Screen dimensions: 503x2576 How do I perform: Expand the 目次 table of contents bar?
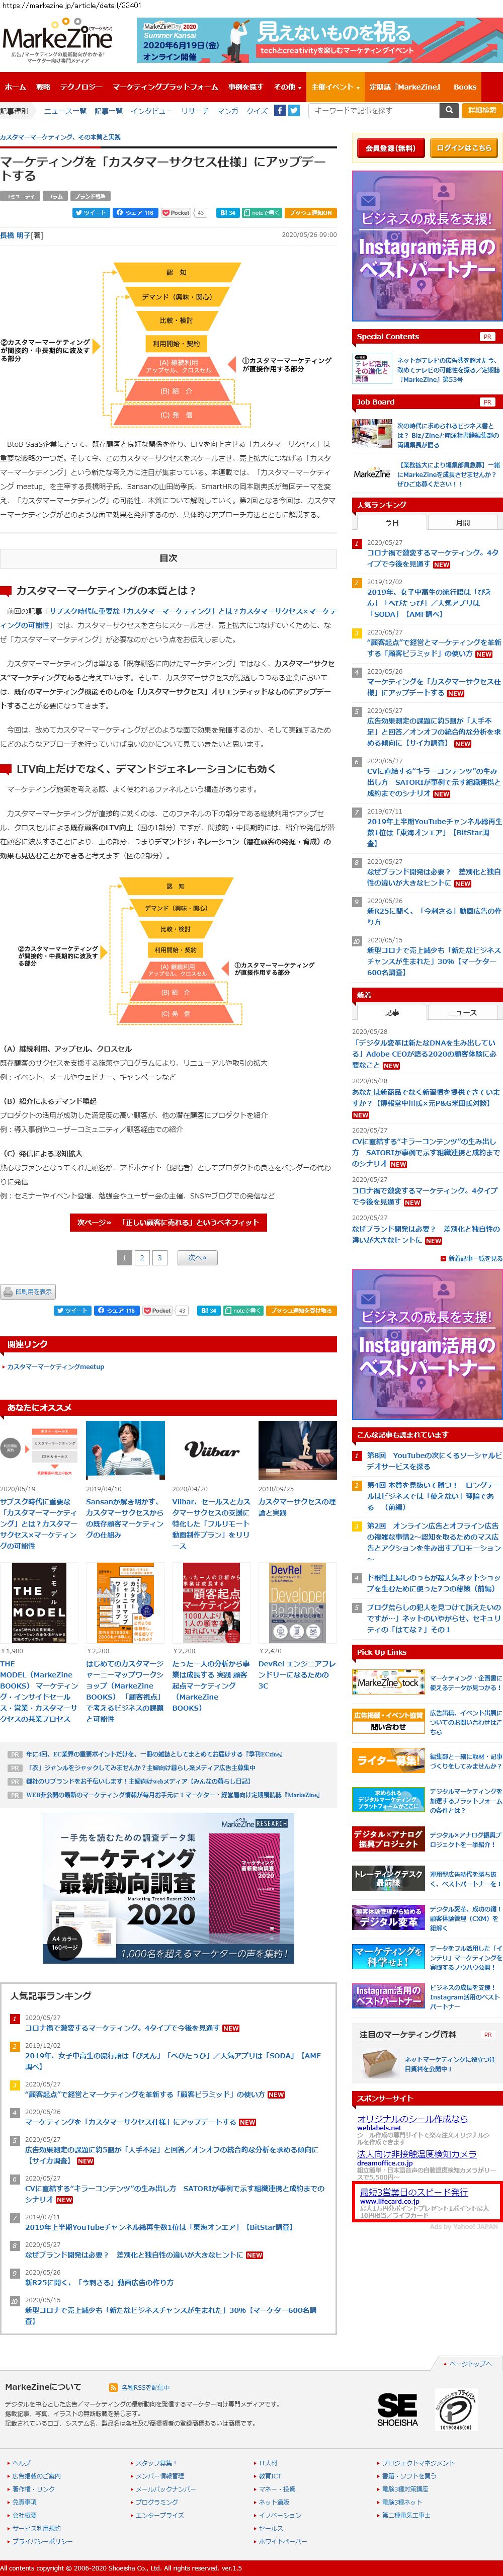pyautogui.click(x=168, y=558)
